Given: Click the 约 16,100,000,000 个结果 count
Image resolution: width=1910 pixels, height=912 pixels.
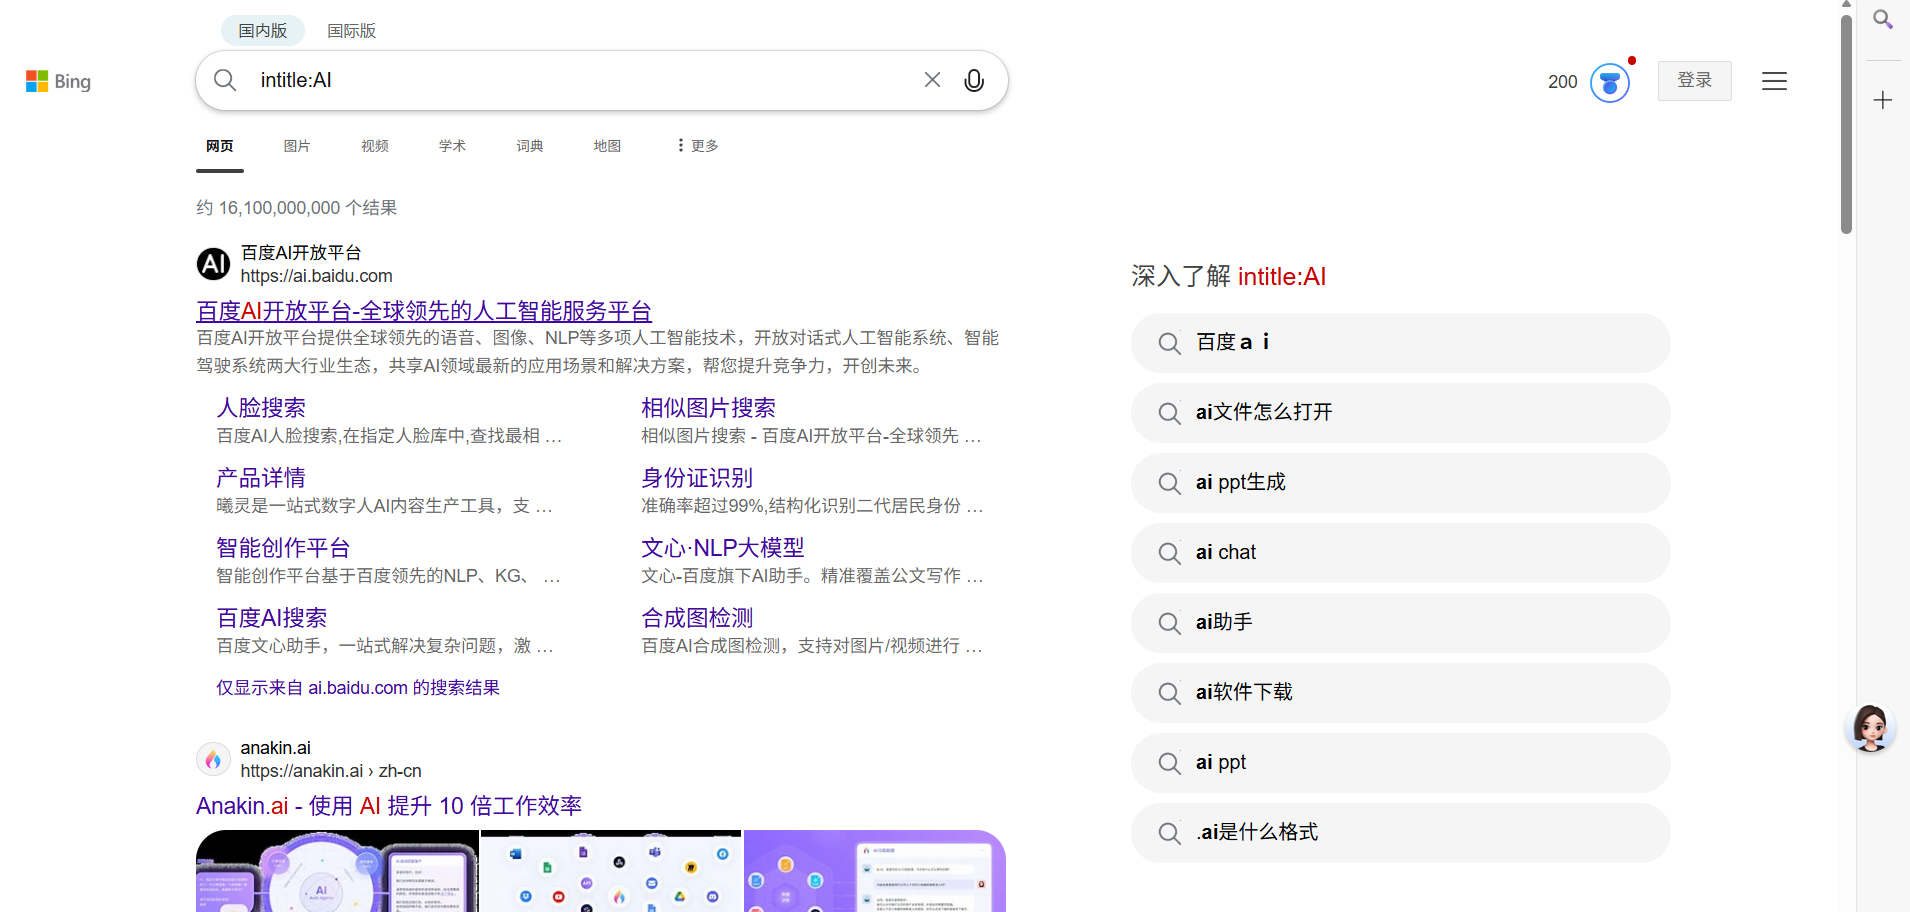Looking at the screenshot, I should point(296,208).
